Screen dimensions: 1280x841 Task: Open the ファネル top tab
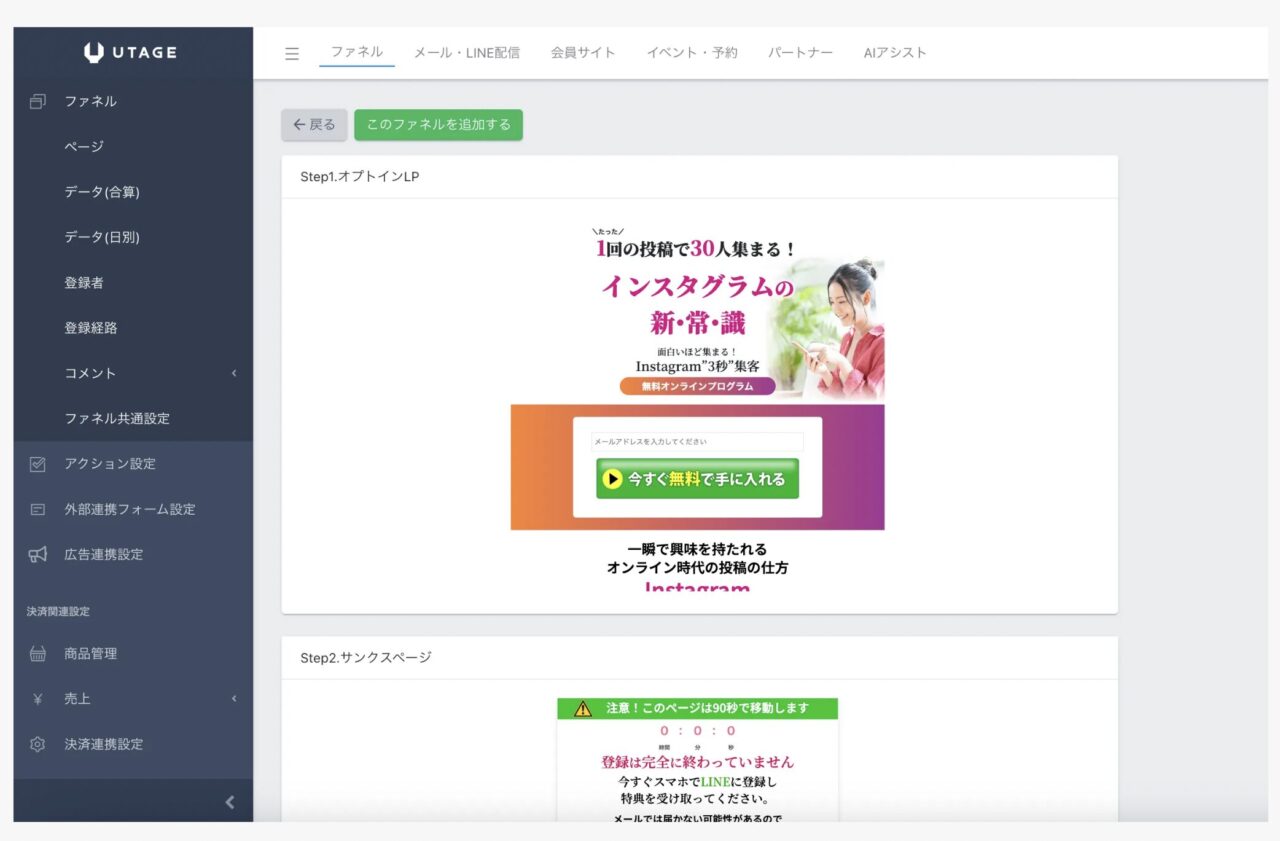click(357, 52)
